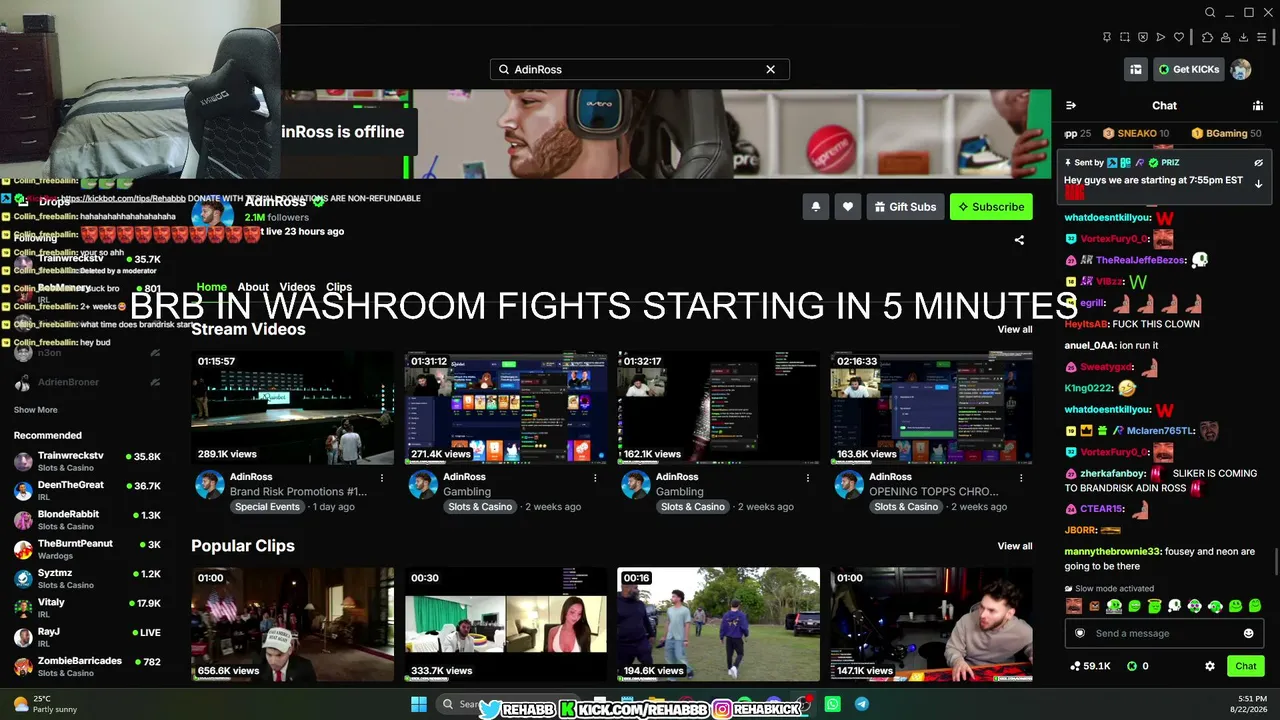1280x720 pixels.
Task: Open options menu for 162.1K views Gambling video
Action: pos(808,478)
